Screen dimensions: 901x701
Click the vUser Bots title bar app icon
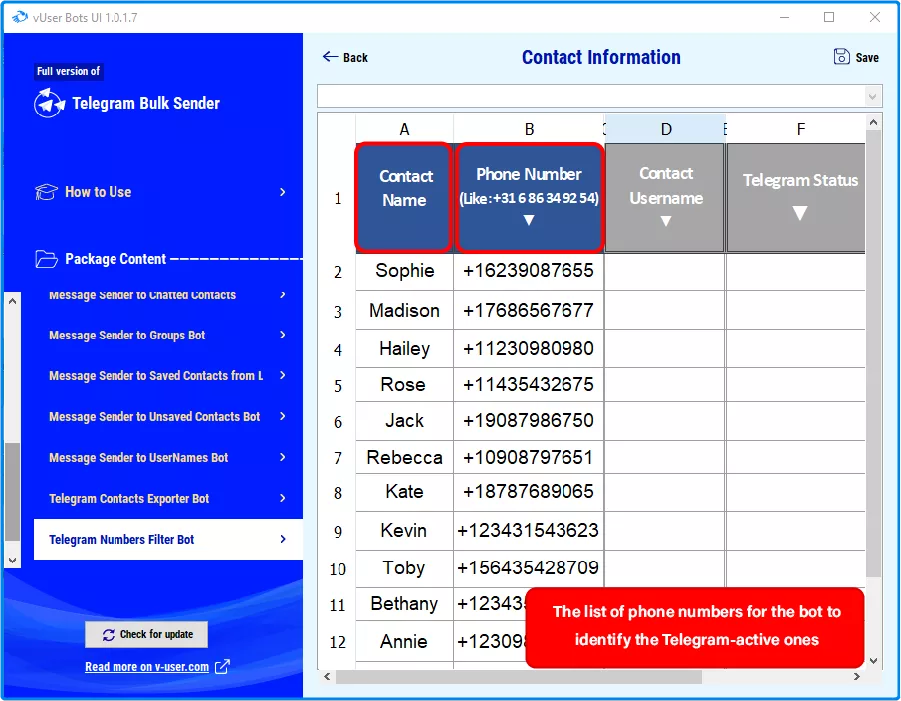pos(20,17)
